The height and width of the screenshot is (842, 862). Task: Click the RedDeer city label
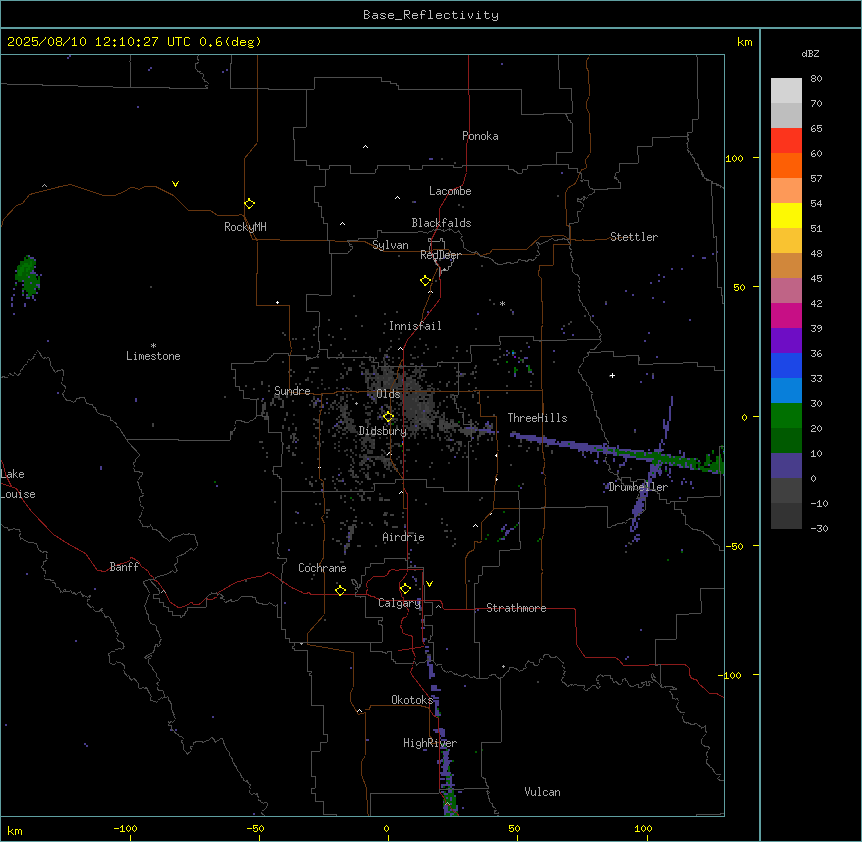coord(440,255)
